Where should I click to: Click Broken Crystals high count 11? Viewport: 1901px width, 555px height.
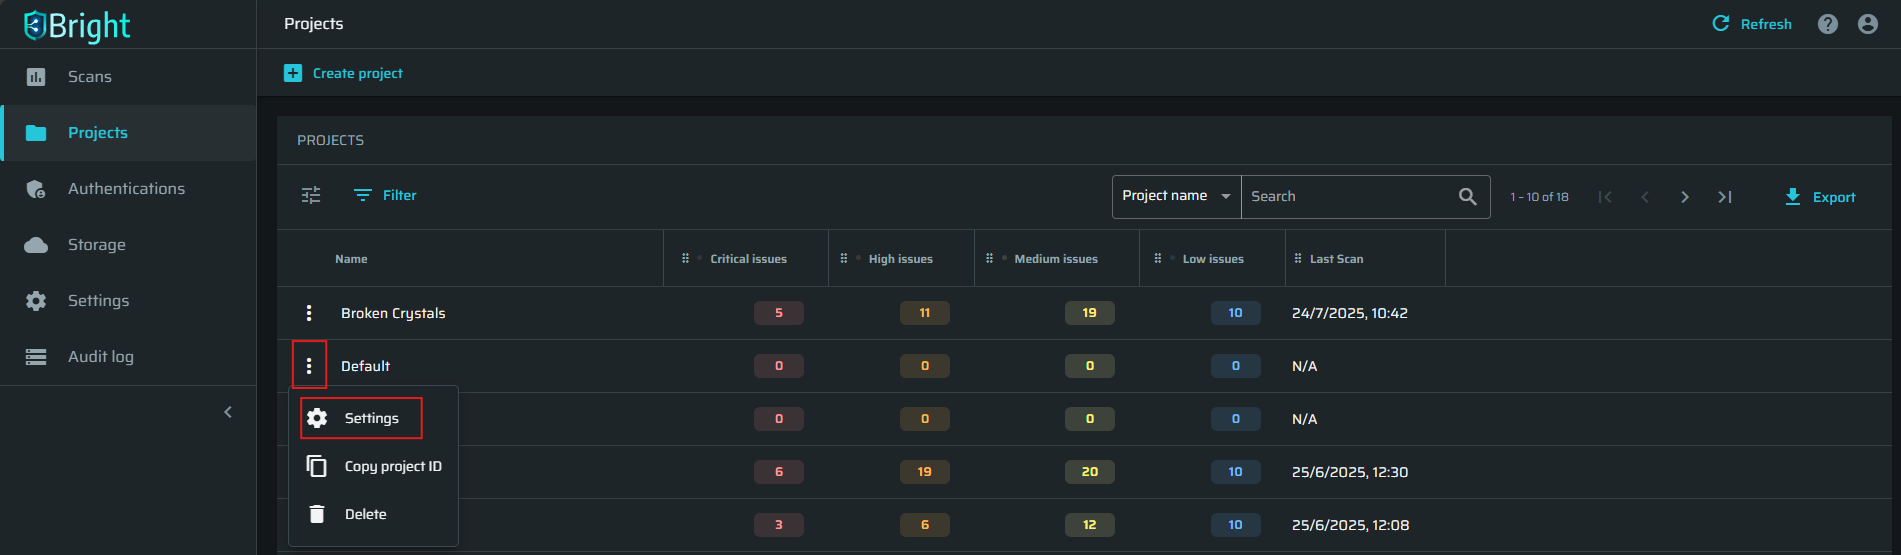[x=925, y=313]
